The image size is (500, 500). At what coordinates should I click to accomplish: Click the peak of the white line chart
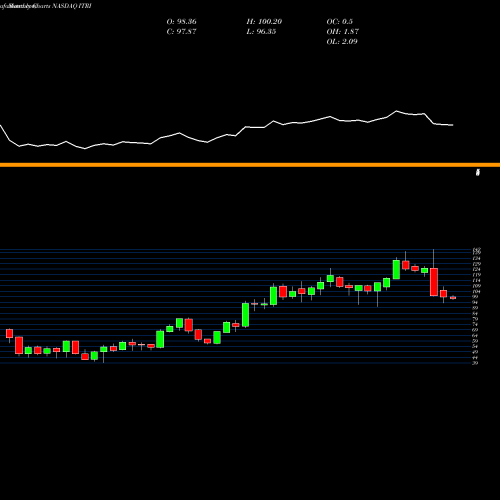point(397,111)
